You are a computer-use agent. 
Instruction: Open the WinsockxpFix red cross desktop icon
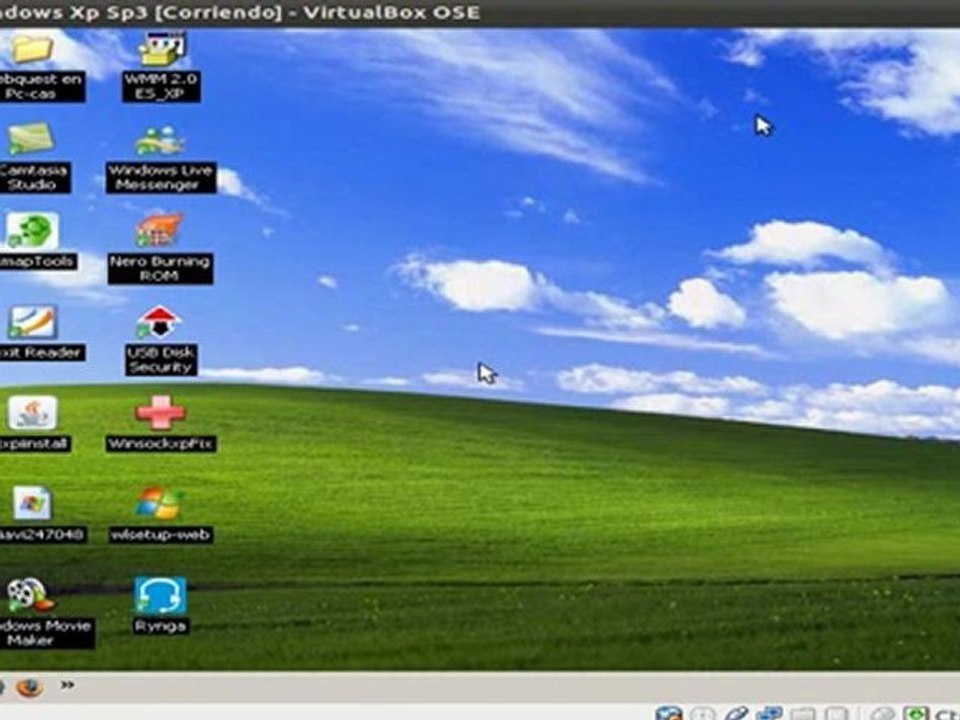point(160,413)
